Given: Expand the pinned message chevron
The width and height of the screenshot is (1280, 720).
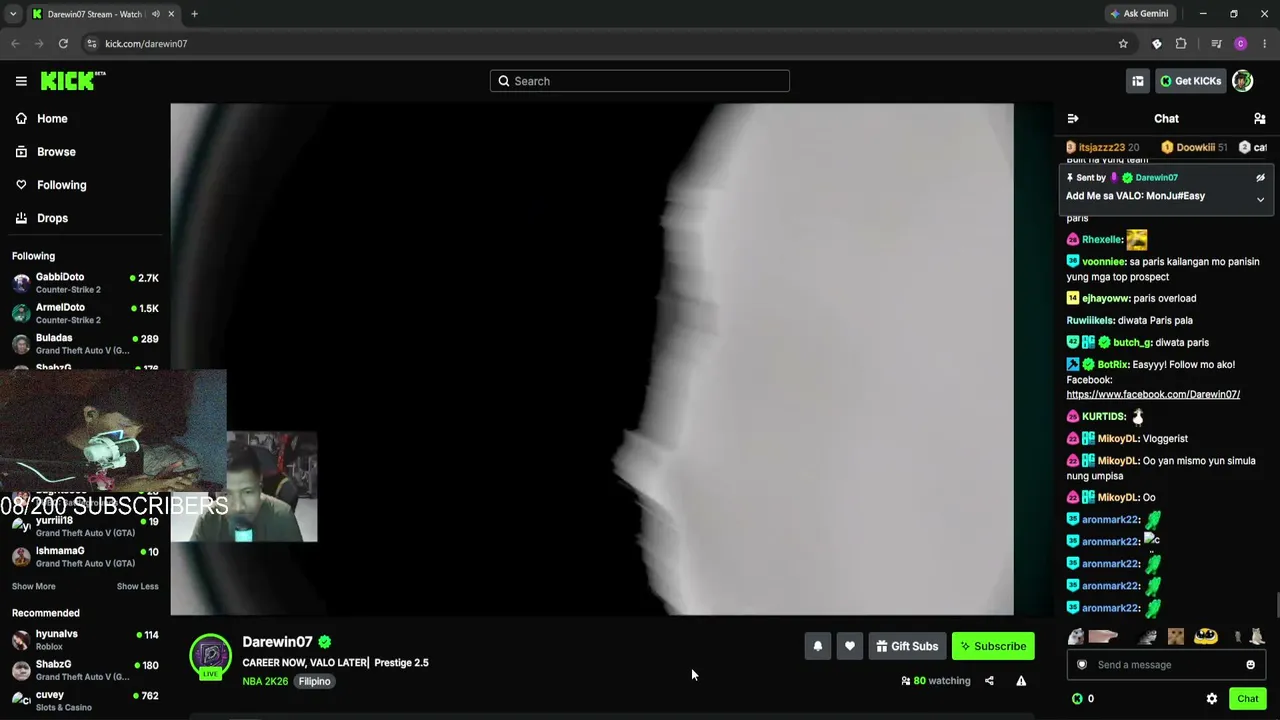Looking at the screenshot, I should coord(1260,200).
